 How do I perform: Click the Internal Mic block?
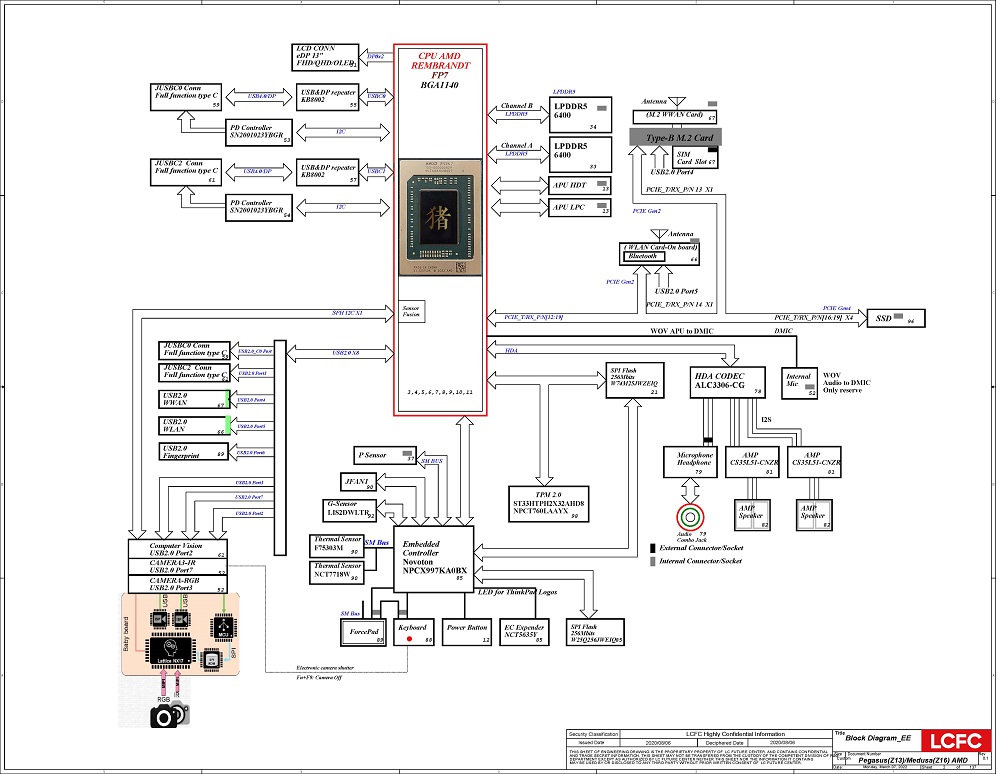(799, 383)
